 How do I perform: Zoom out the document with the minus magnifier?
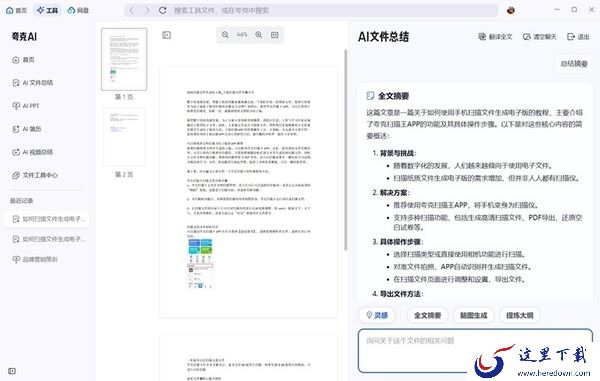(x=225, y=35)
